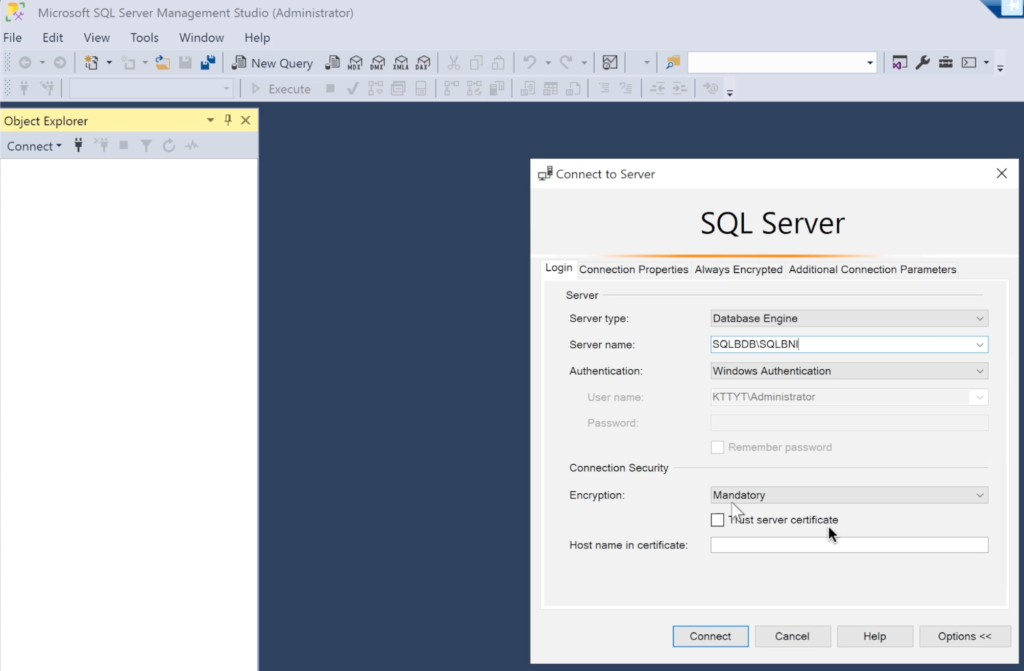The image size is (1024, 671).
Task: Click the Navigate Backward arrow icon
Action: (25, 63)
